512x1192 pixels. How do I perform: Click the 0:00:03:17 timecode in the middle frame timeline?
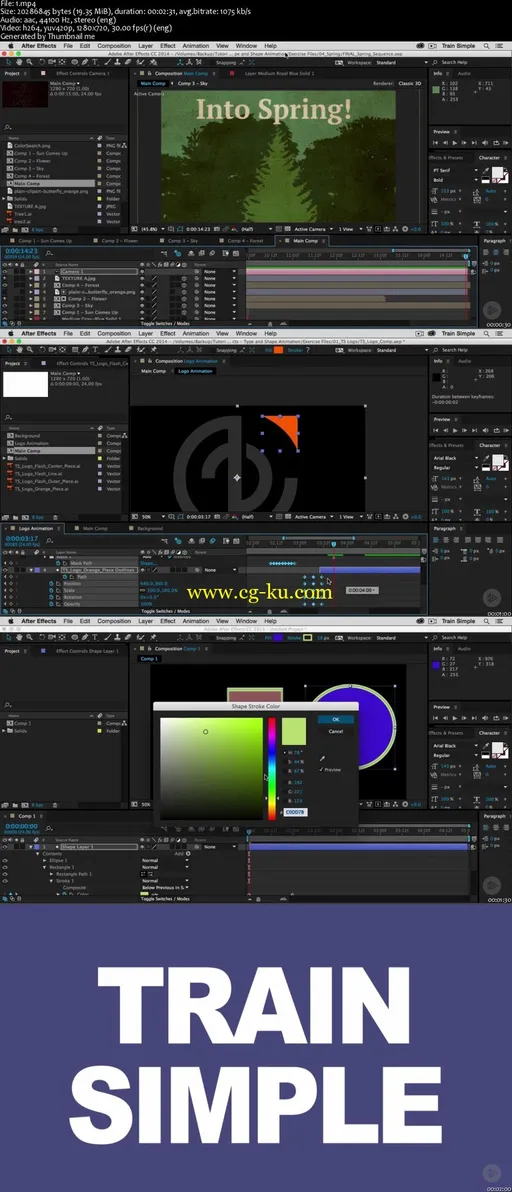tap(21, 538)
